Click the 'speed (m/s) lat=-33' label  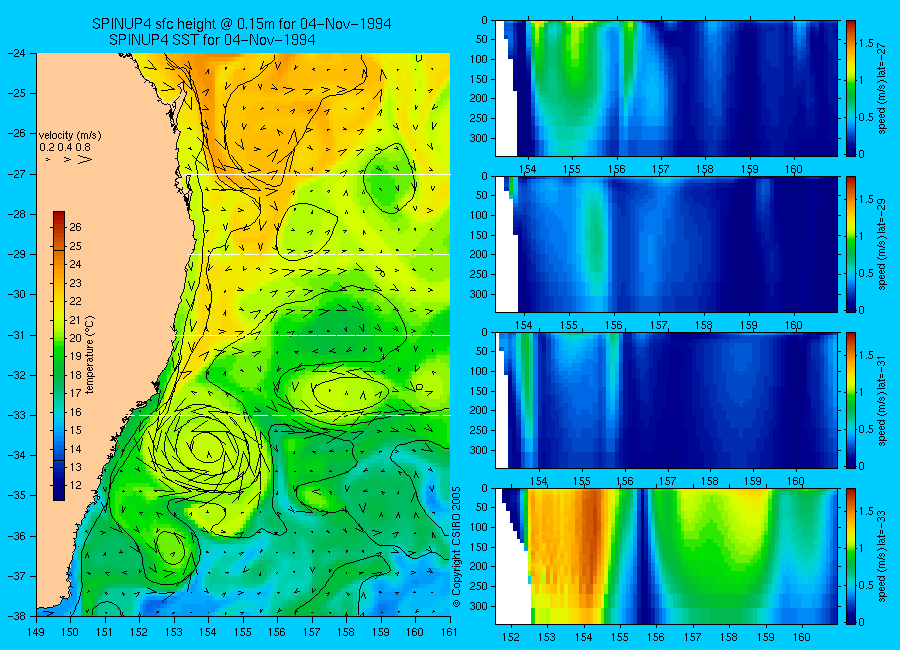coord(883,556)
